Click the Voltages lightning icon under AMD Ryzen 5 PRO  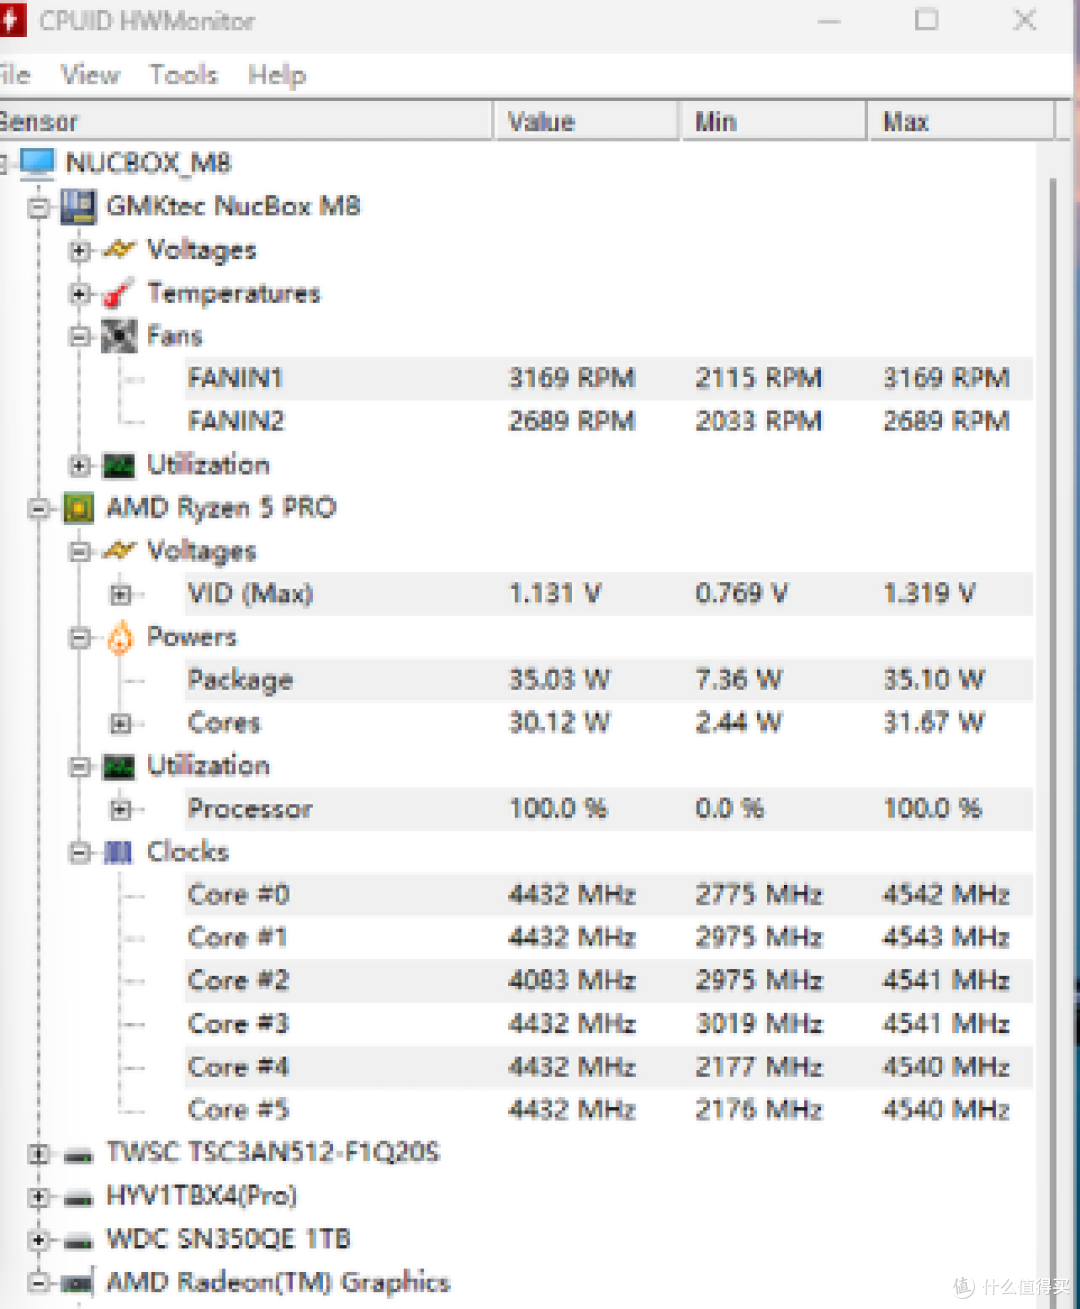[120, 550]
